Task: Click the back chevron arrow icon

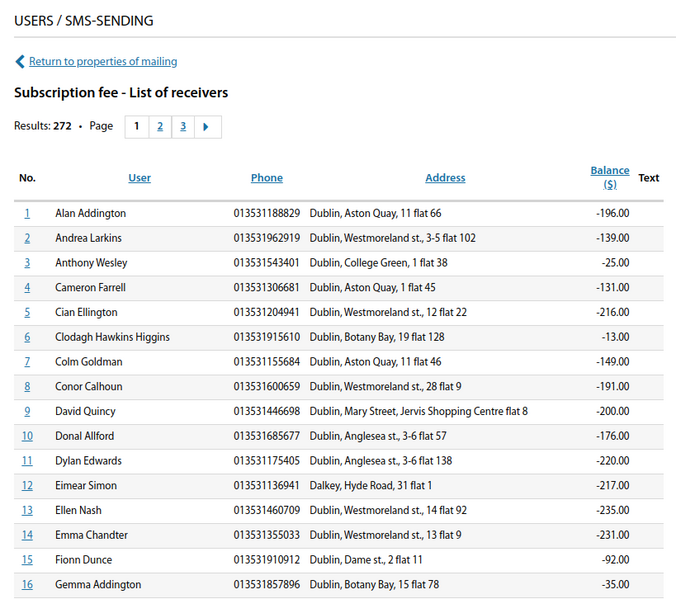Action: 20,62
